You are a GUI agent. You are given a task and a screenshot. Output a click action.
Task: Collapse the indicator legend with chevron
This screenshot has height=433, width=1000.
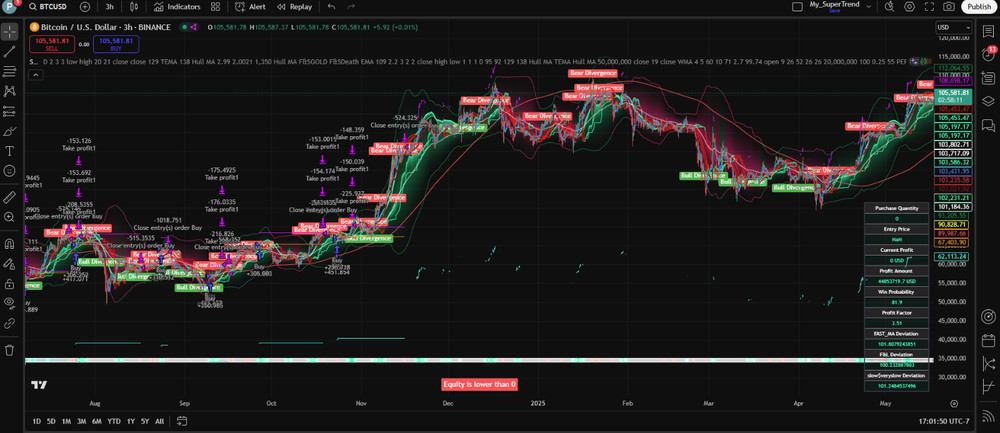35,75
